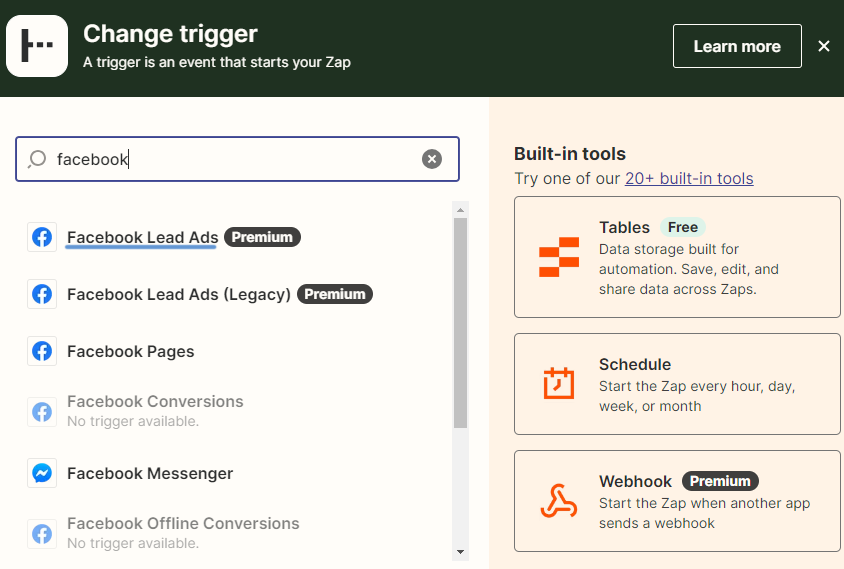
Task: Focus the app search input field
Action: [237, 159]
